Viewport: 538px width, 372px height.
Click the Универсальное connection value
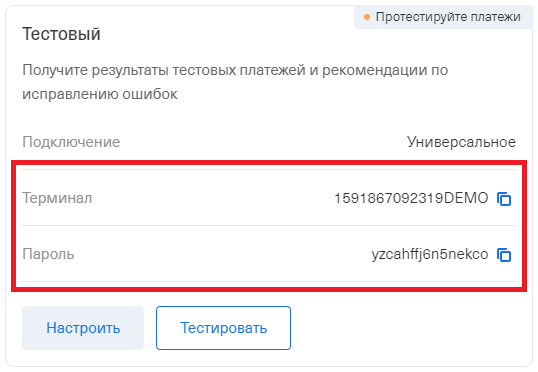[461, 142]
